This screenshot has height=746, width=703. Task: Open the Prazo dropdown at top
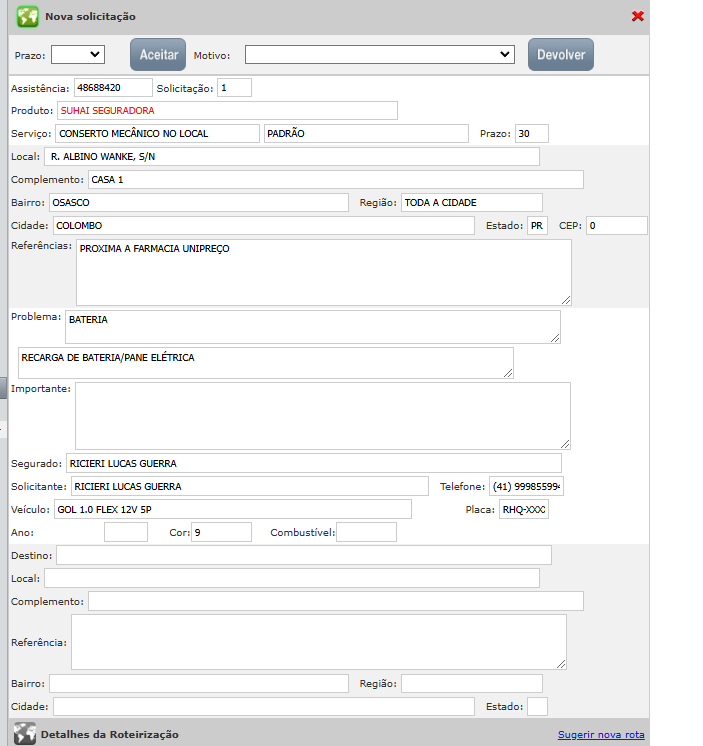(78, 55)
